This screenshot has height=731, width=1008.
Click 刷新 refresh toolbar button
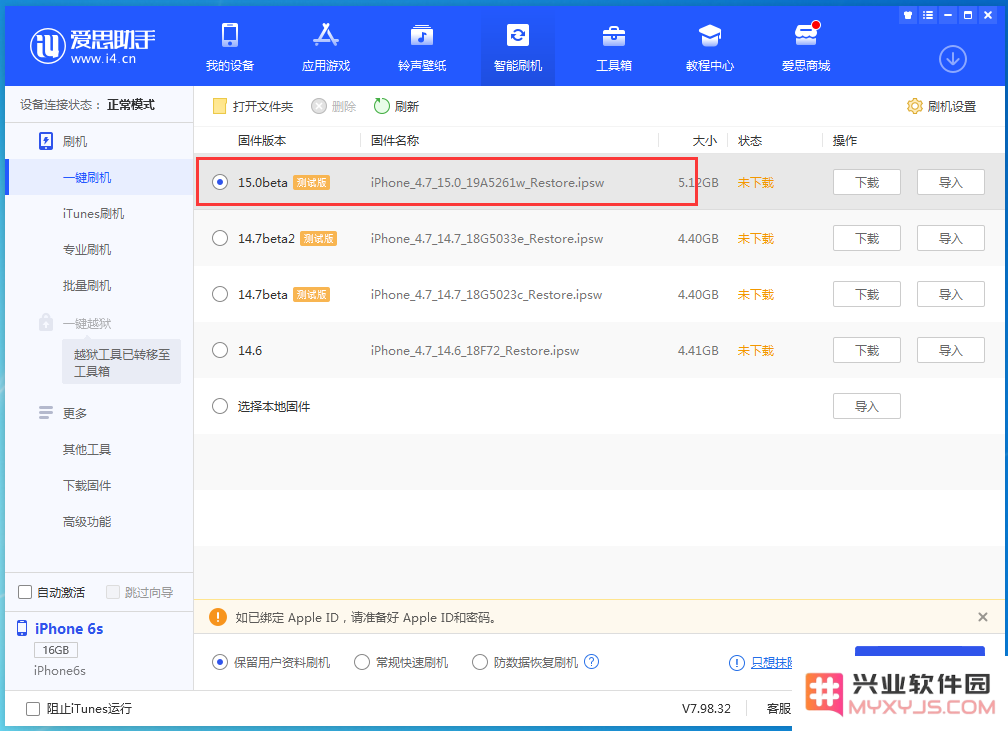click(396, 106)
